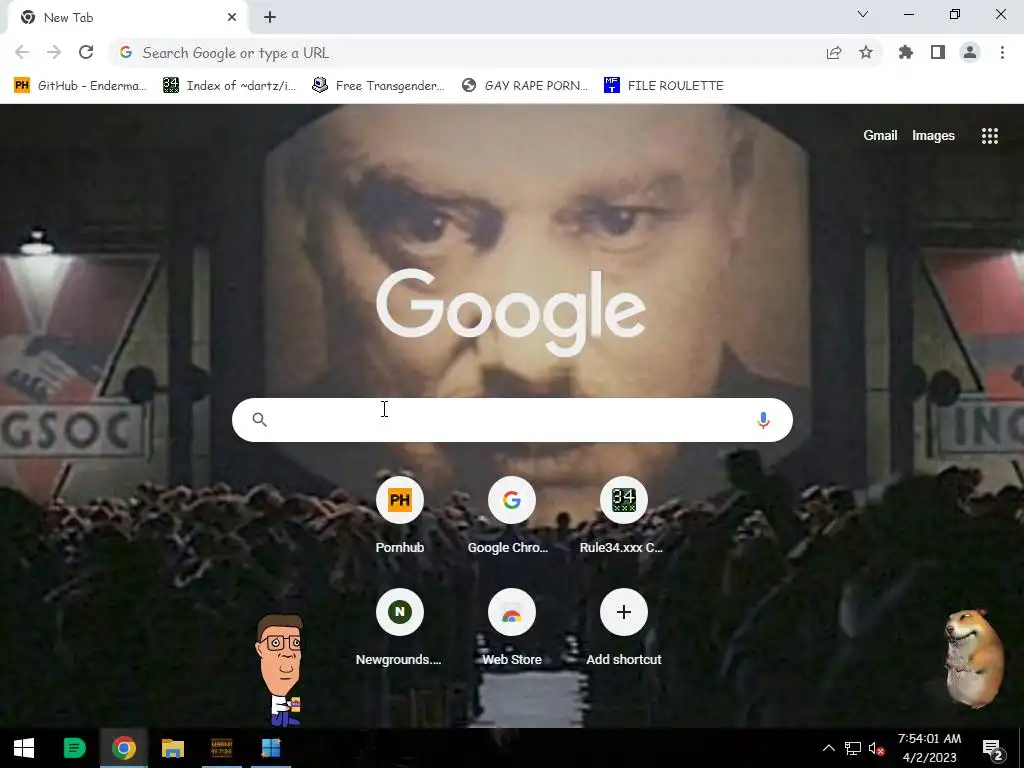The width and height of the screenshot is (1024, 768).
Task: Open the PH shortcut tile
Action: click(x=400, y=517)
